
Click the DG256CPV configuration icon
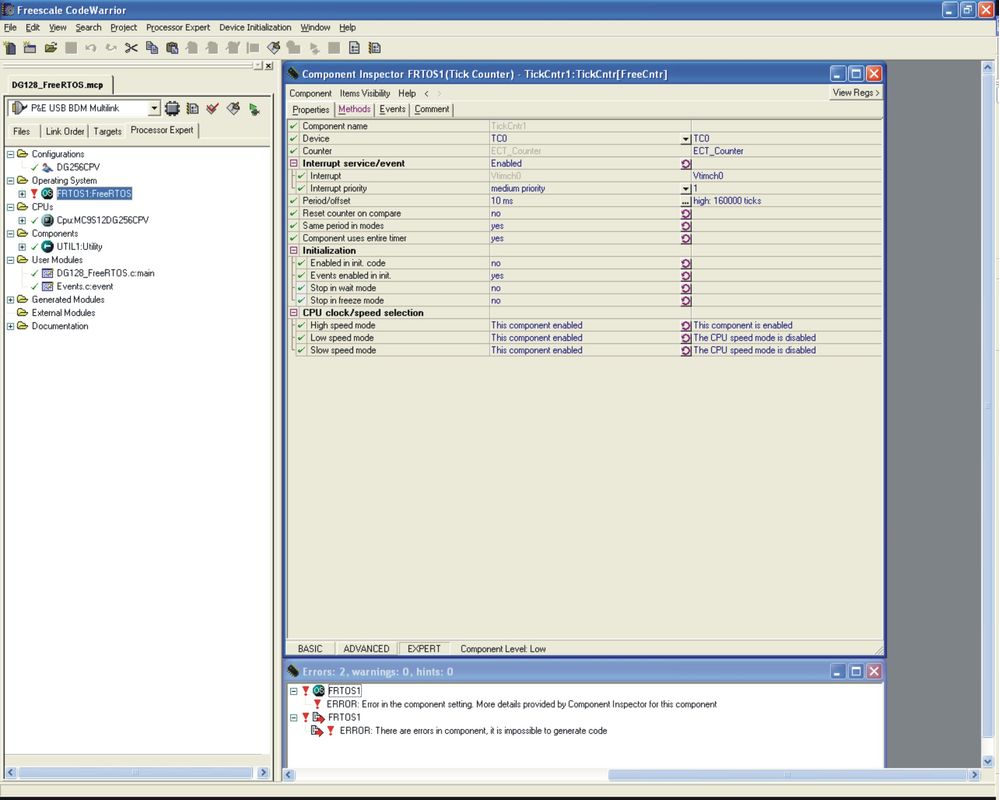[x=47, y=168]
